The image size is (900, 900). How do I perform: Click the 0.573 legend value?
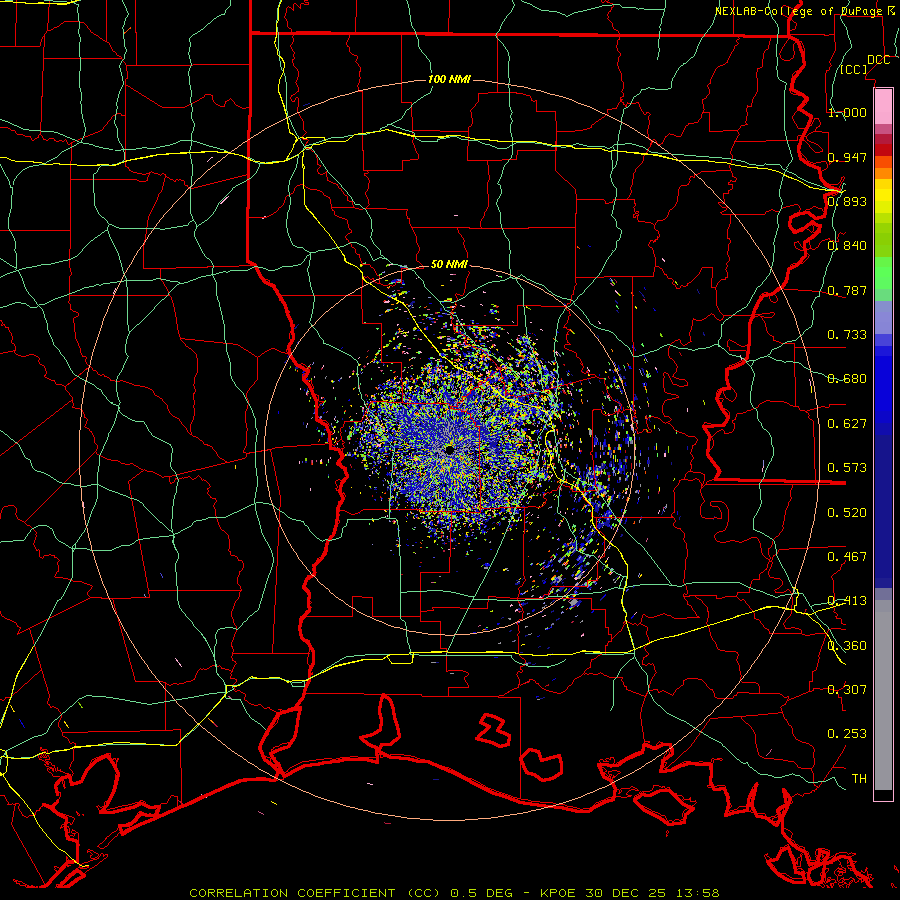847,468
